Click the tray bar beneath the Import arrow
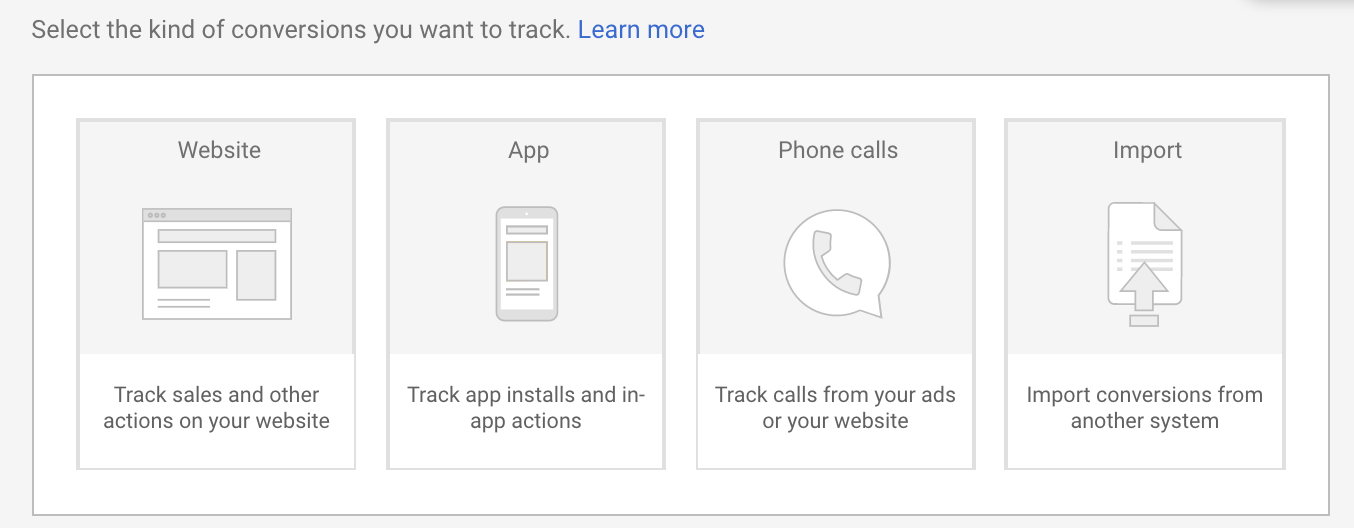This screenshot has width=1354, height=528. 1144,320
